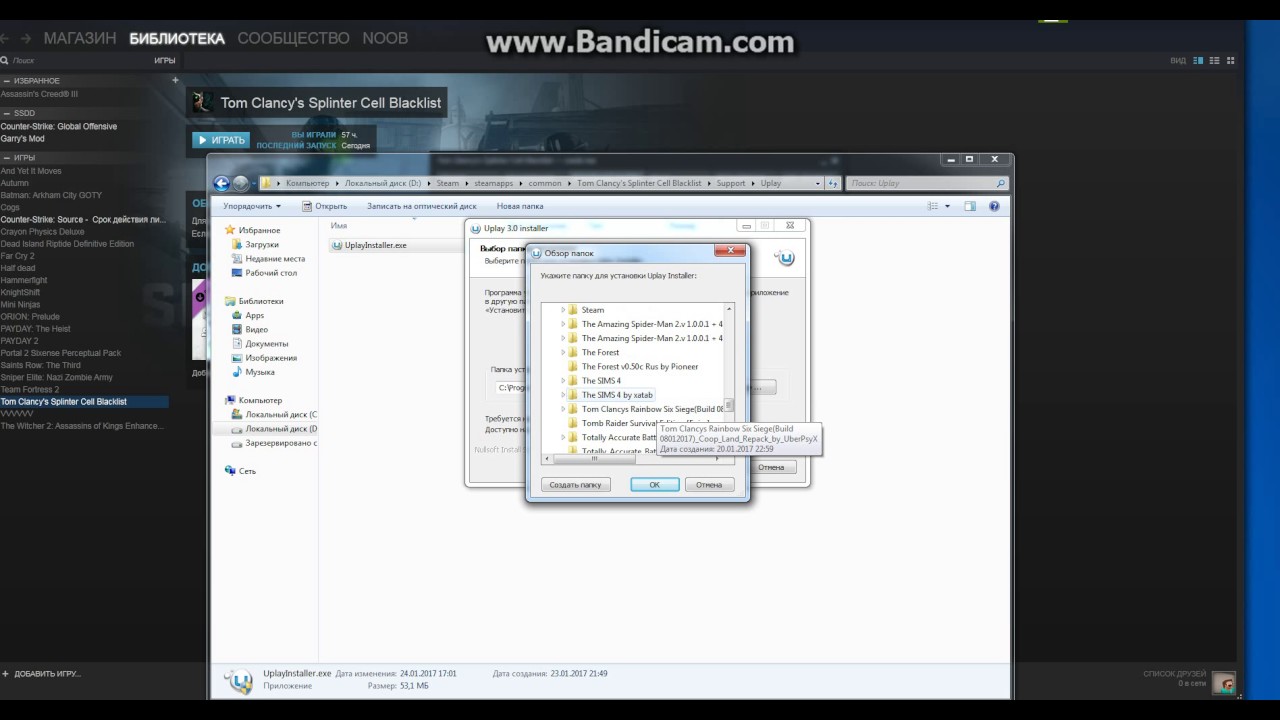Screen dimensions: 1280x720
Task: Open the view options dropdown arrow
Action: pos(947,206)
